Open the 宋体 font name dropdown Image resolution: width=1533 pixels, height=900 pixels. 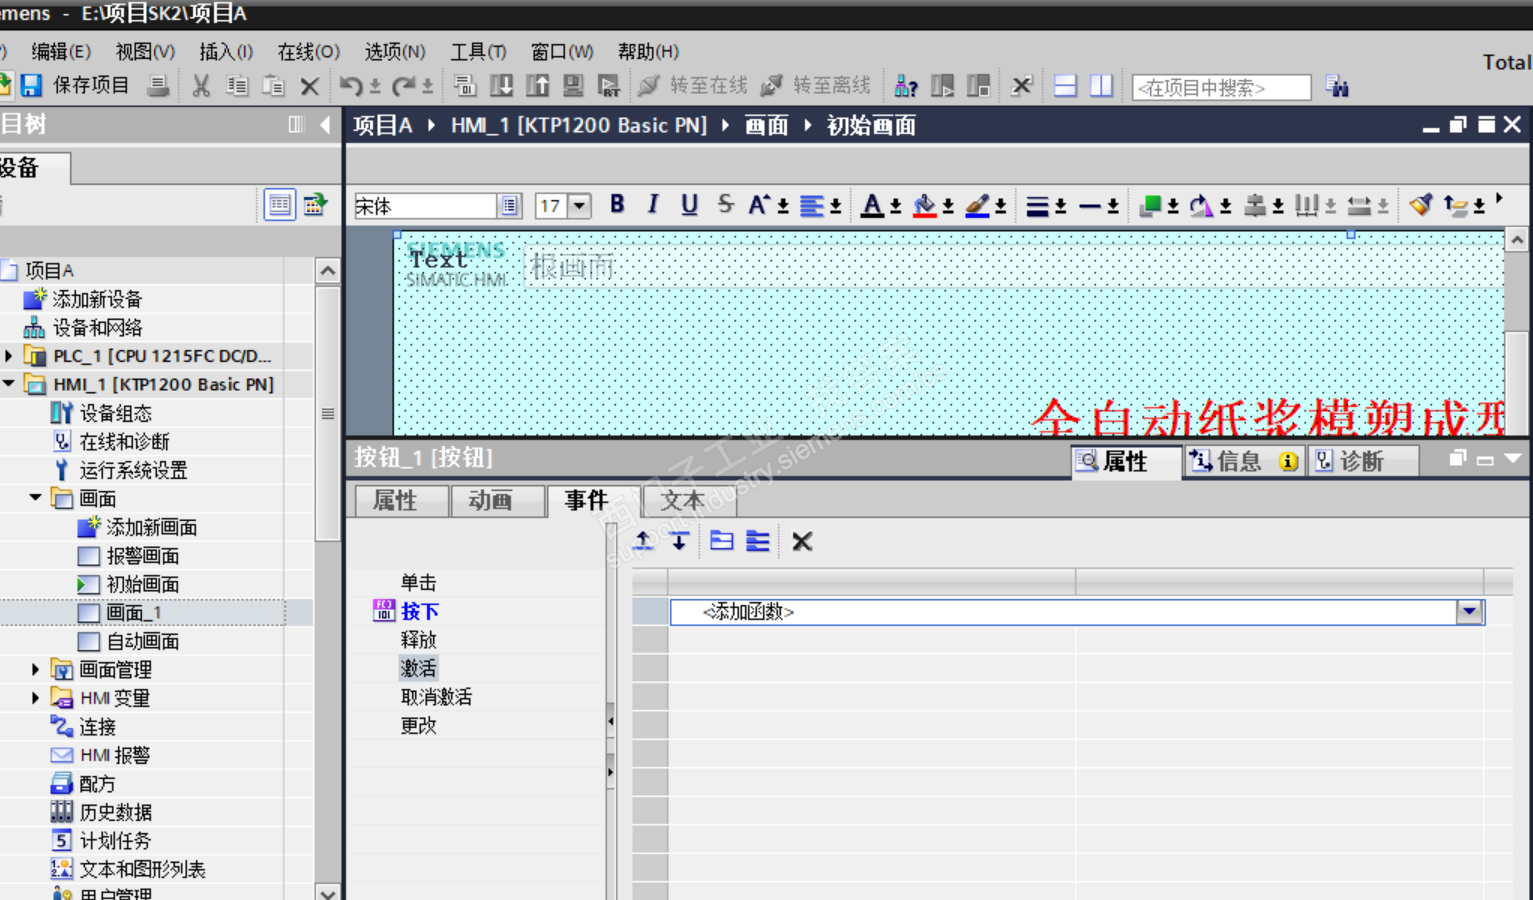click(510, 206)
